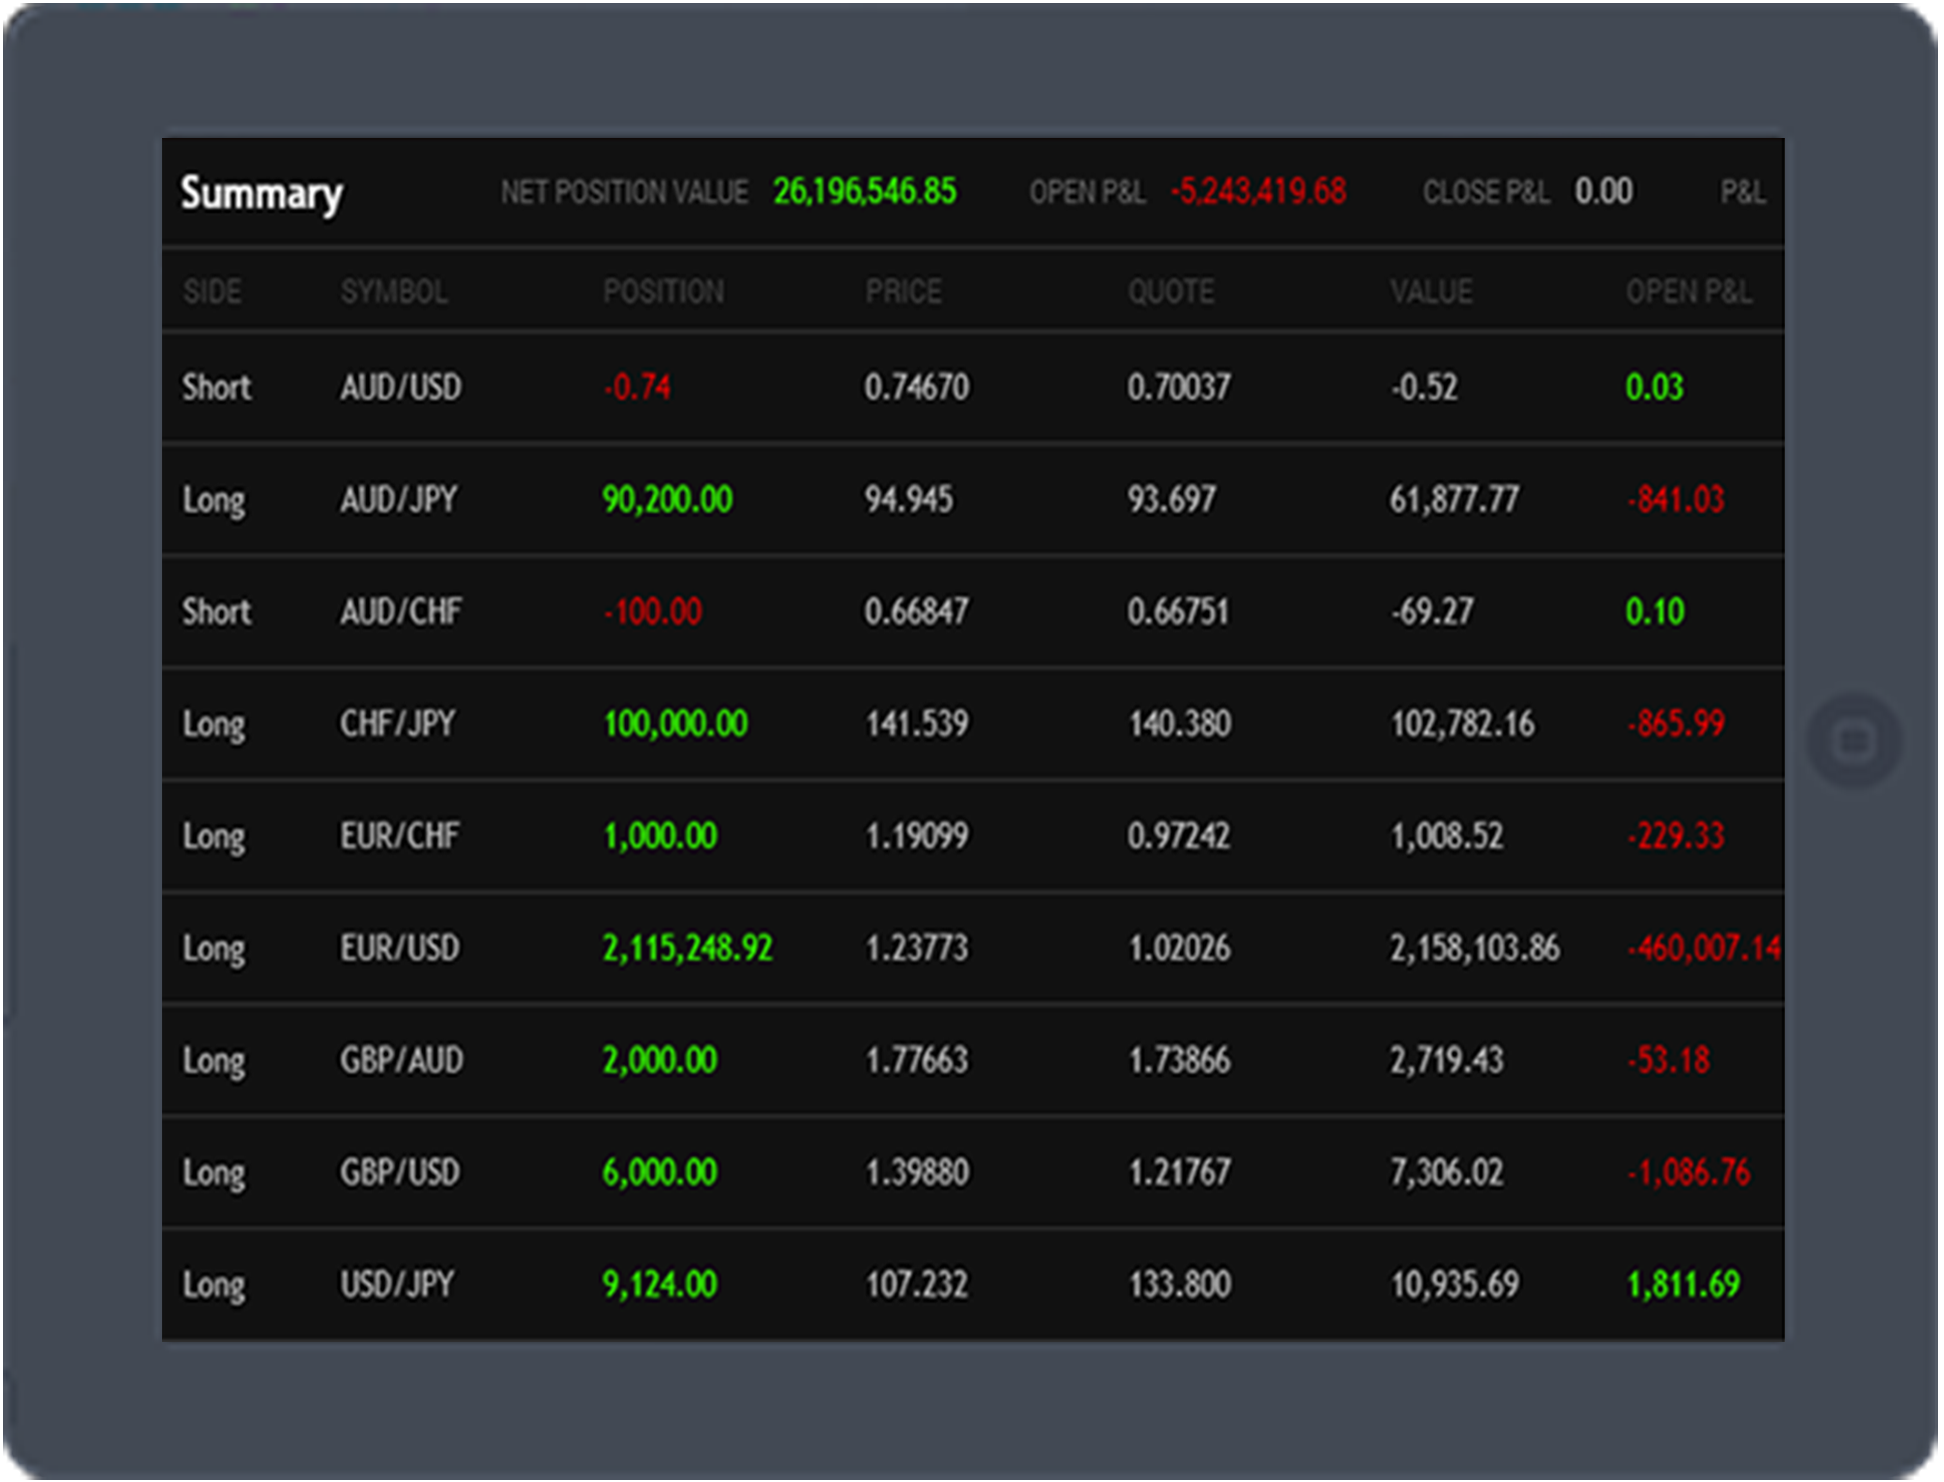Select the CHF/JPY symbol

(x=397, y=723)
